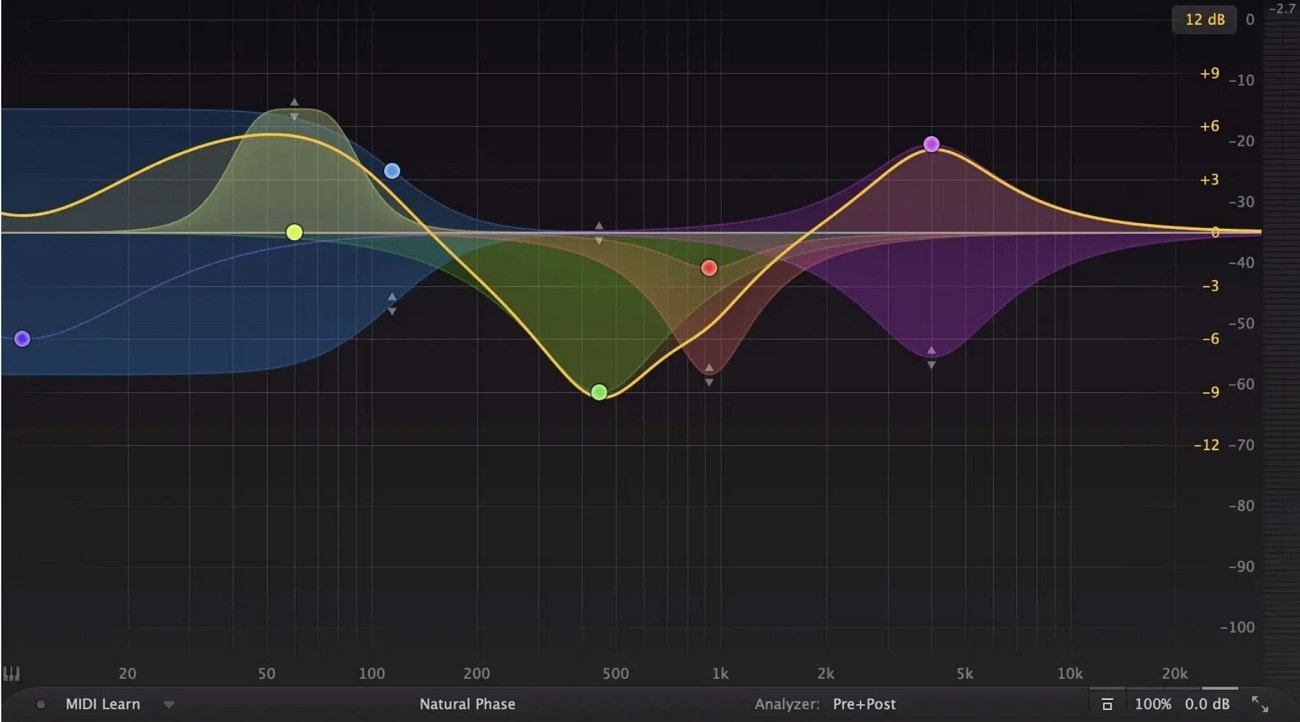The height and width of the screenshot is (722, 1300).
Task: Click the MIDI Learn button
Action: [x=103, y=704]
